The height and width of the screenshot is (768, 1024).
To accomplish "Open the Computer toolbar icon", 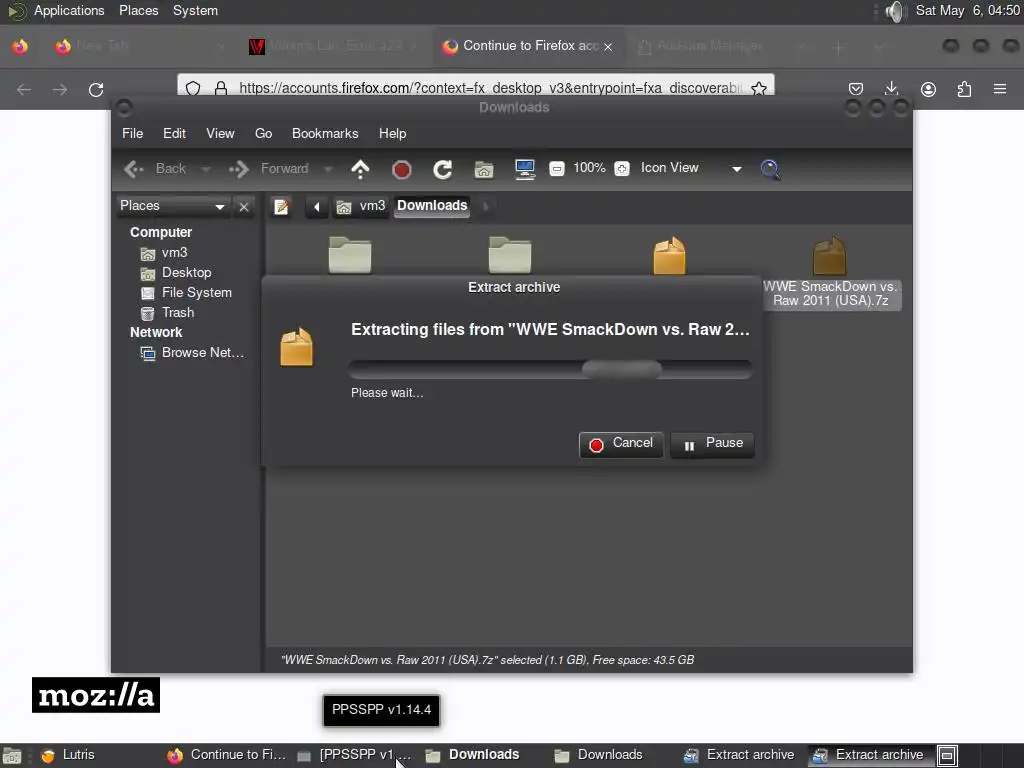I will 525,169.
